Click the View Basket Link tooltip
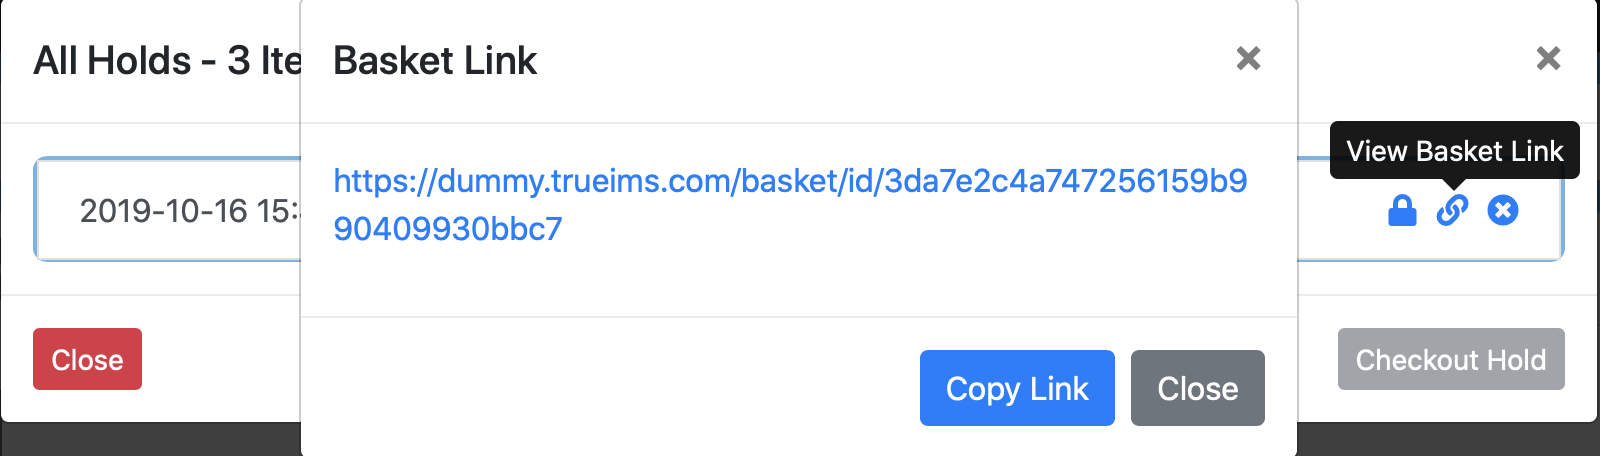 1454,151
